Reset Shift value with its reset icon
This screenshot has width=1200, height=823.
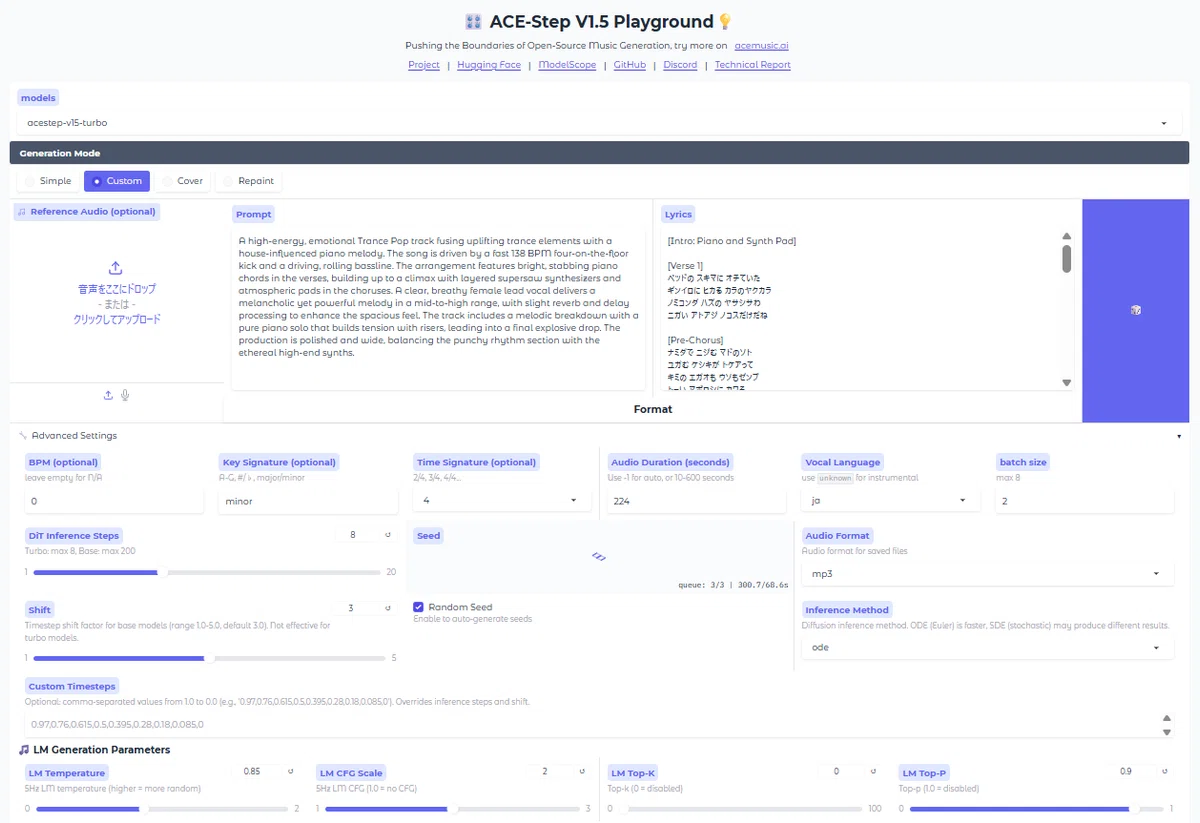coord(388,608)
